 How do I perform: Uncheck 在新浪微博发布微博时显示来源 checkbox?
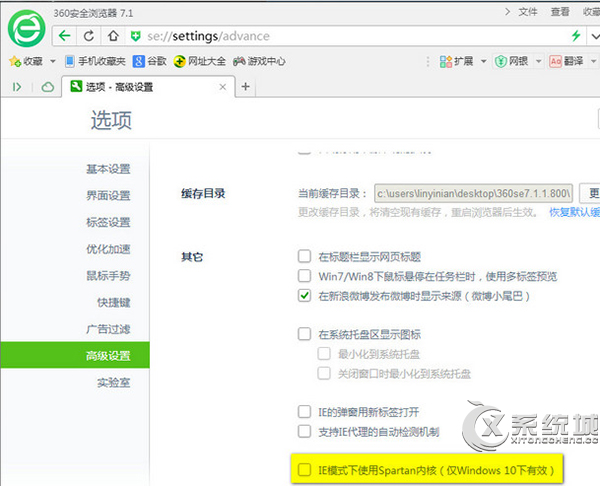pos(304,295)
